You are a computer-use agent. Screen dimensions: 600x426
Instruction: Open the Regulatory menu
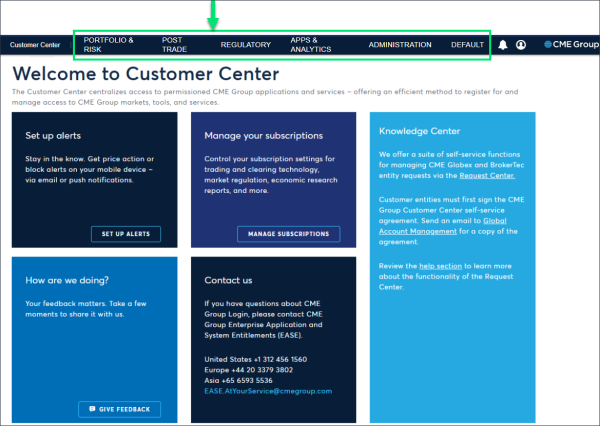[245, 45]
